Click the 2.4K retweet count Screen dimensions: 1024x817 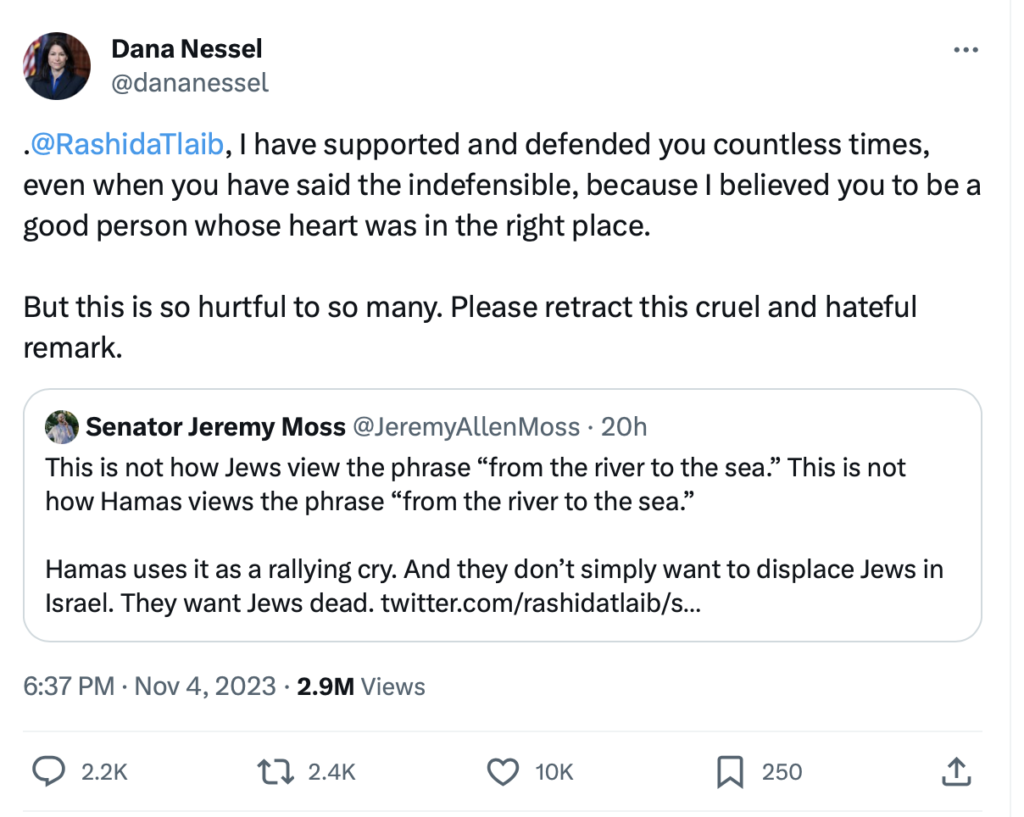(331, 771)
